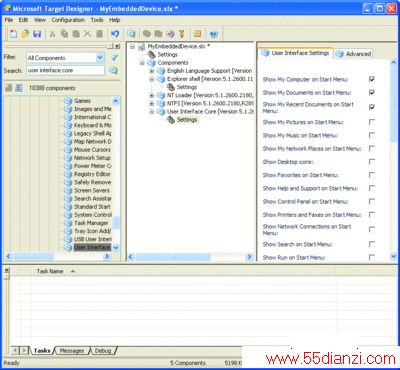Collapse the User Interface Core node
The width and height of the screenshot is (400, 370).
tap(152, 112)
